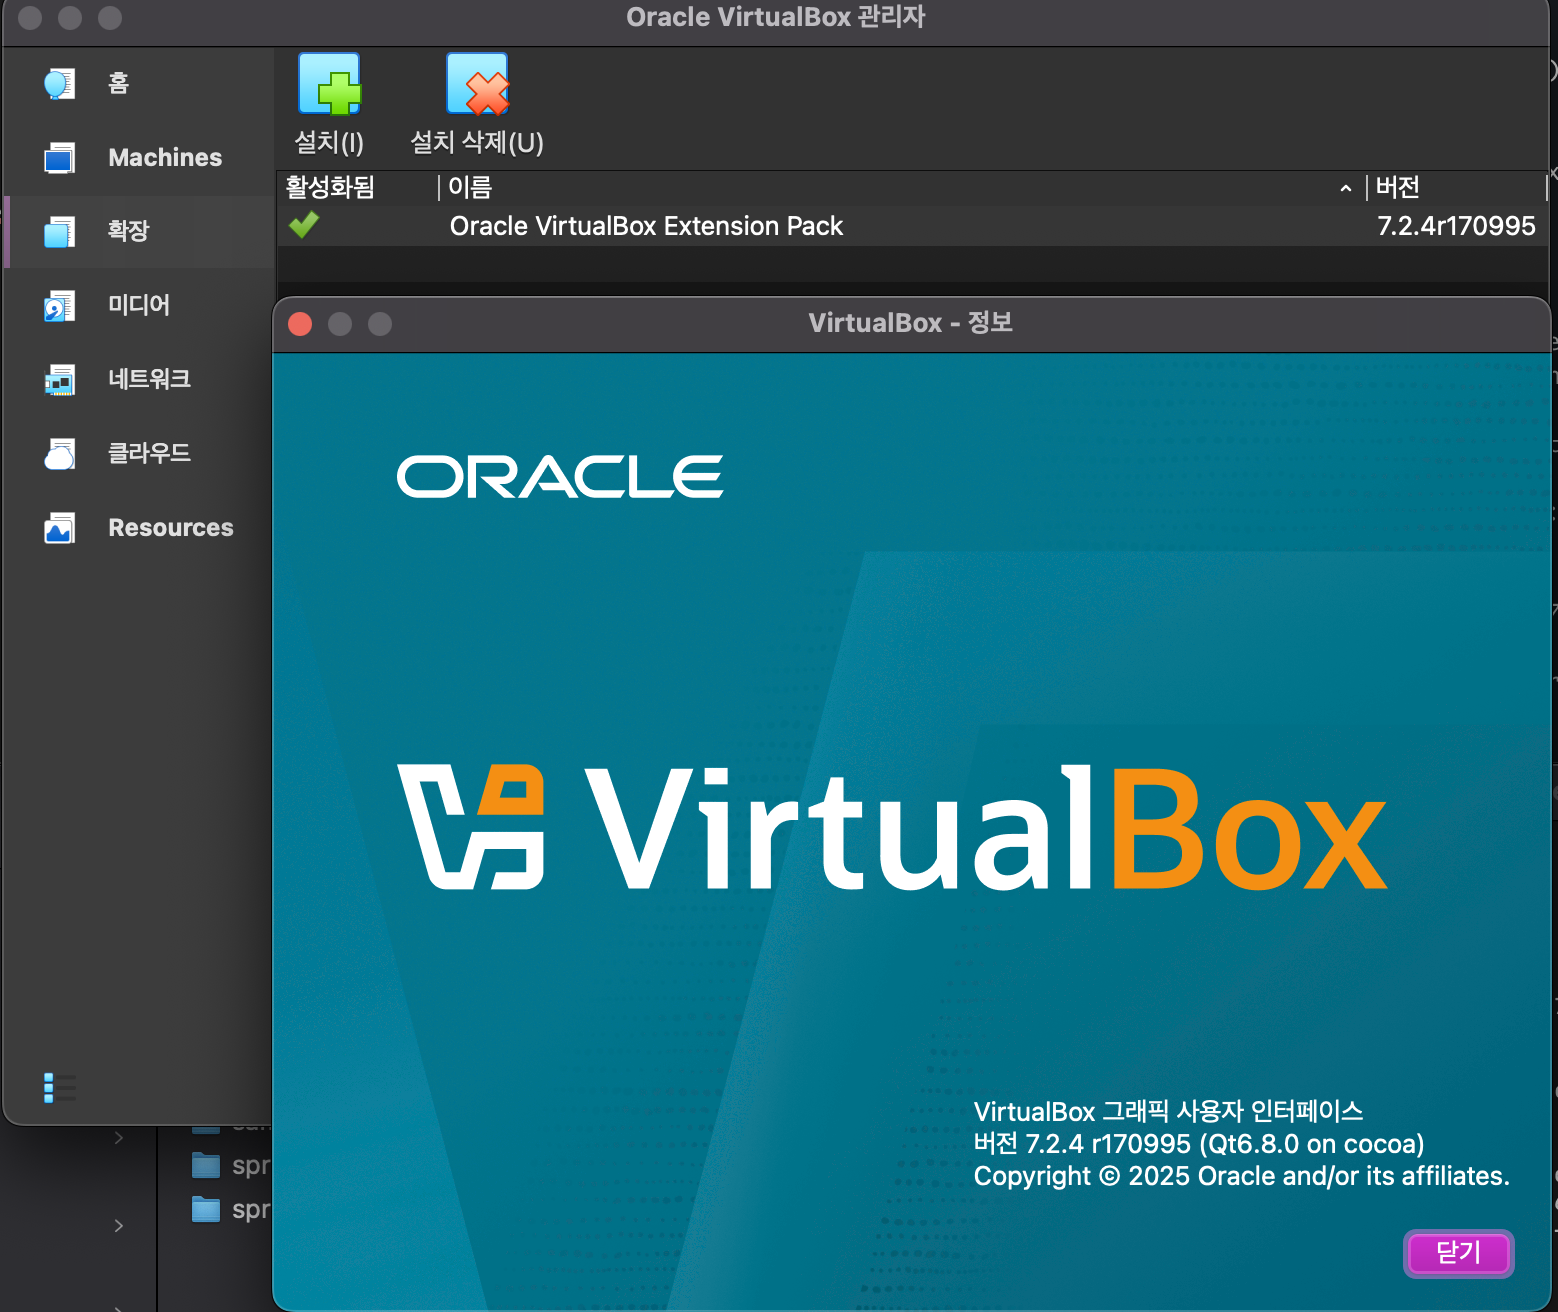This screenshot has height=1312, width=1558.
Task: Sort by the 이름 column header
Action: click(901, 187)
